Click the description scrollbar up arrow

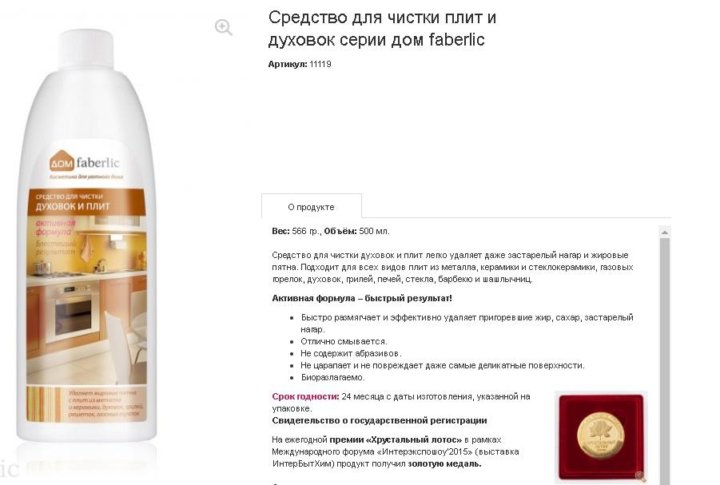click(664, 232)
